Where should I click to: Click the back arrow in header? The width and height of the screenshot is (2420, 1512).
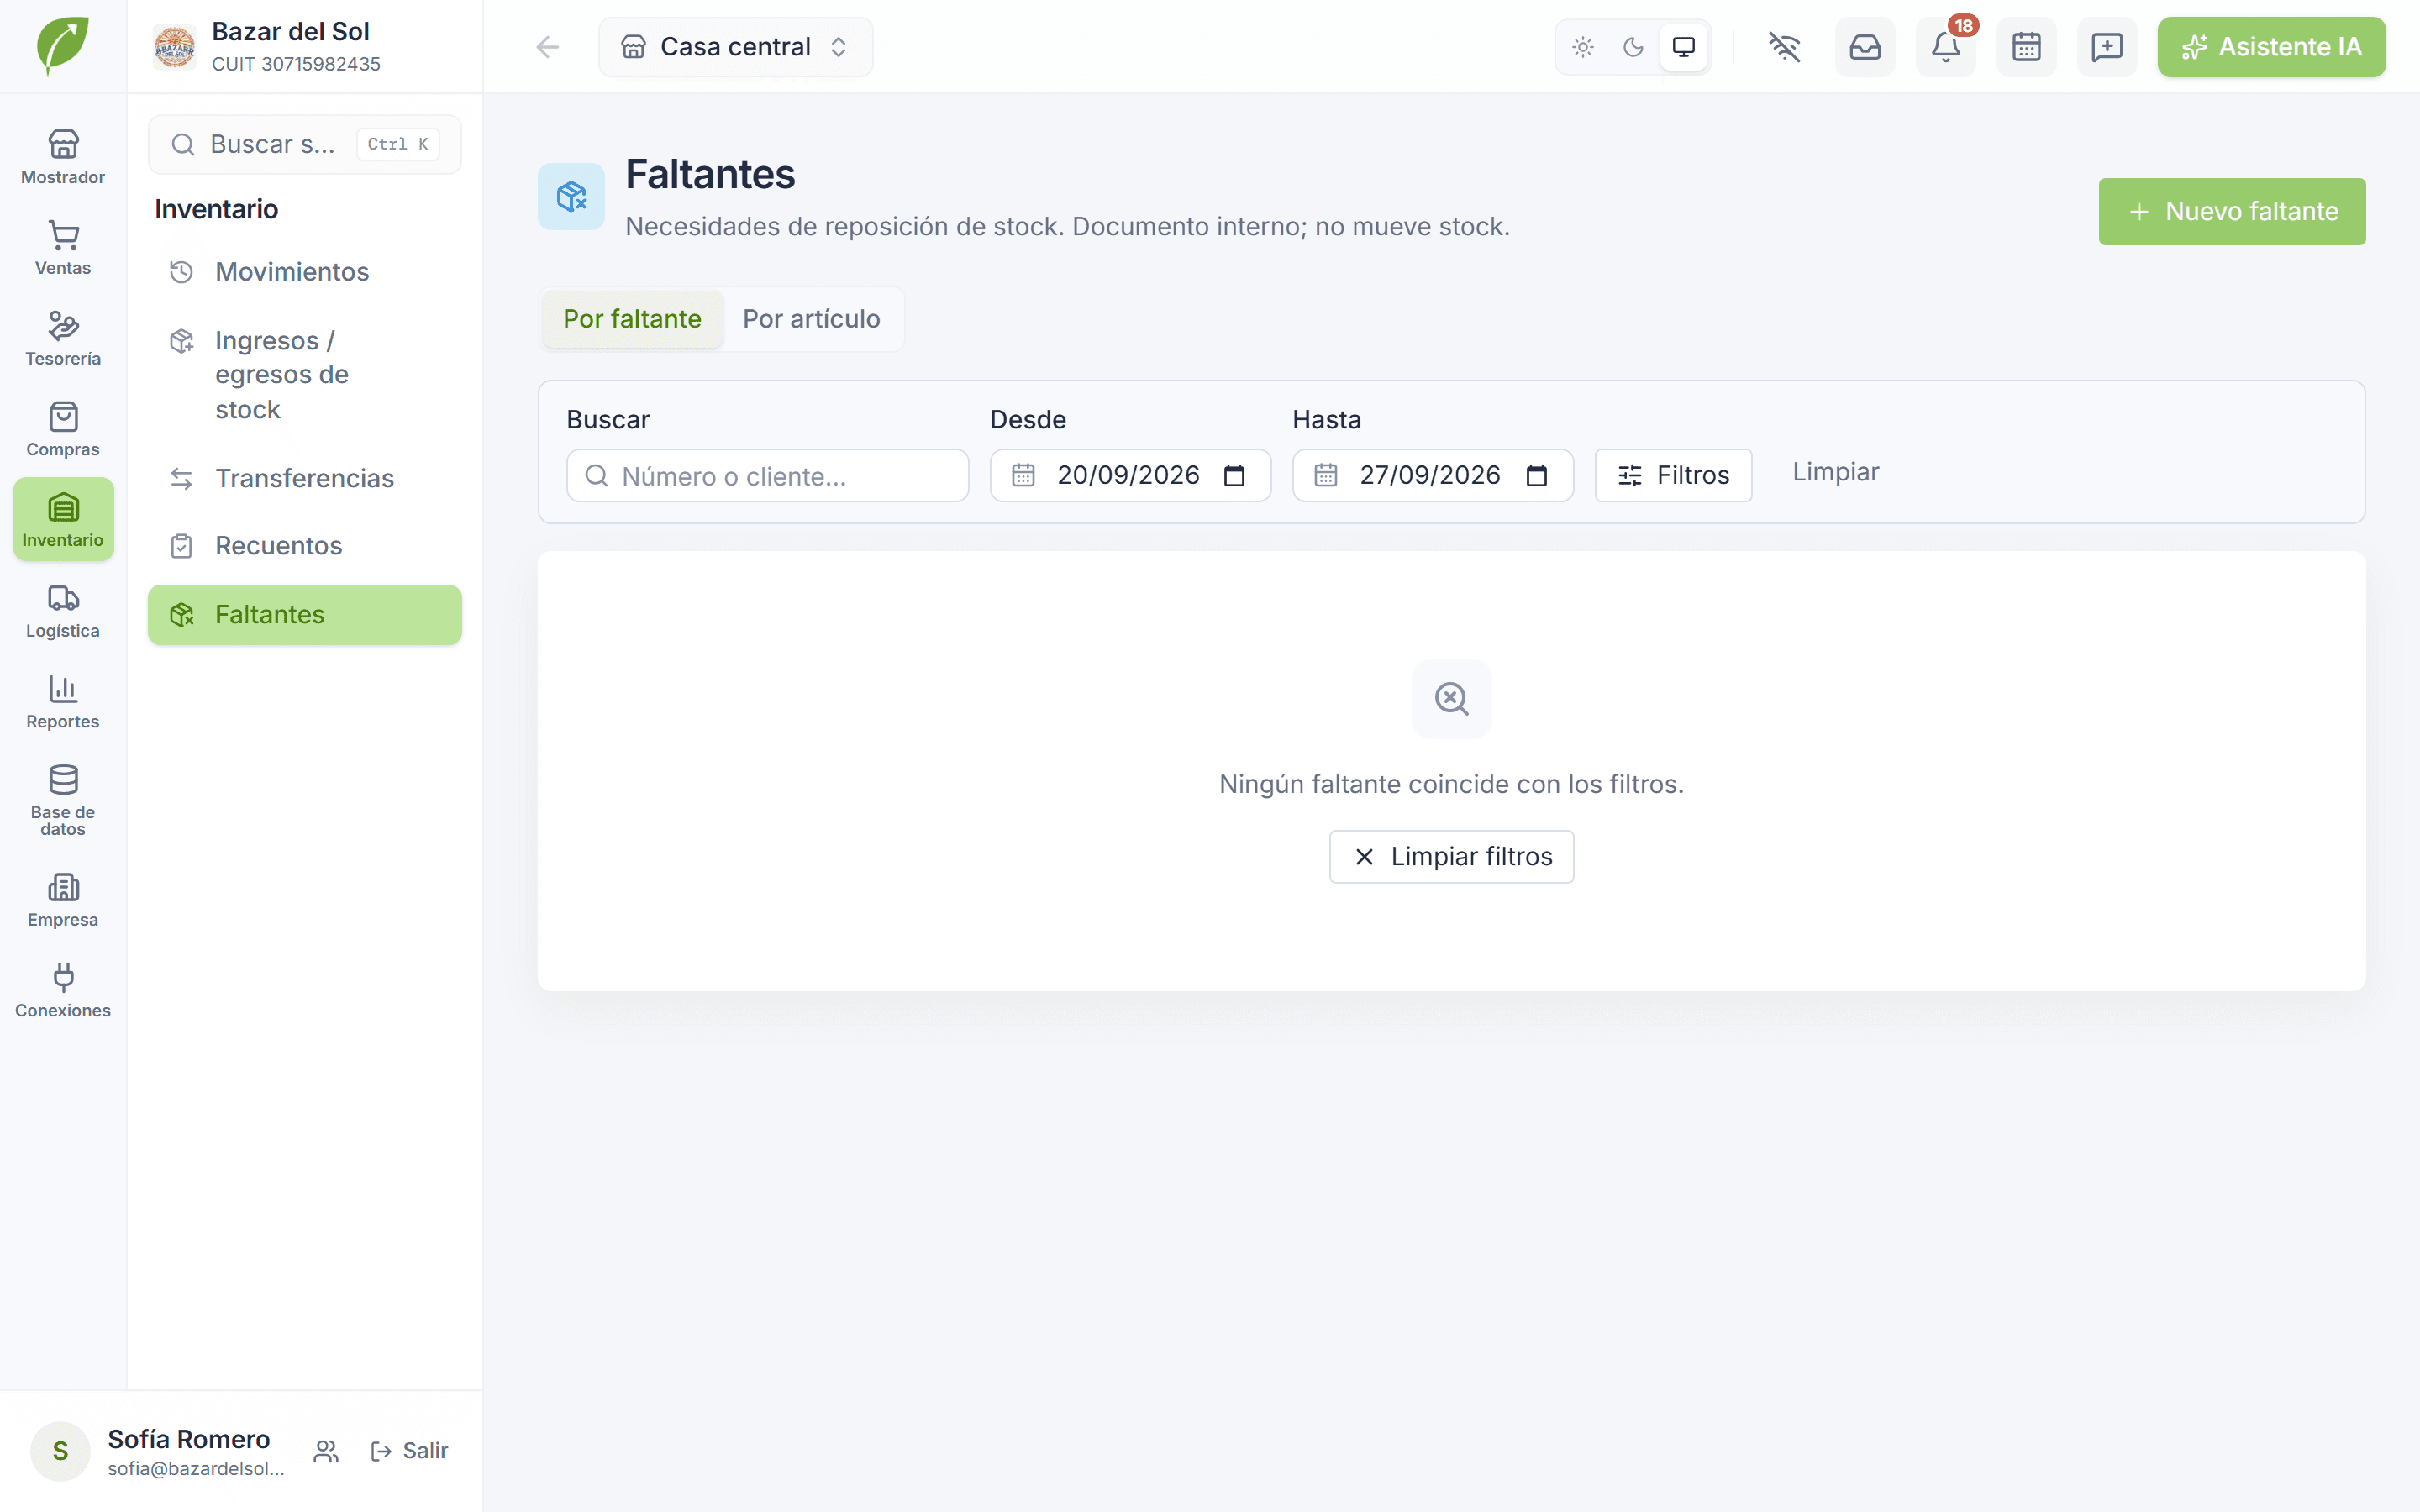click(548, 47)
